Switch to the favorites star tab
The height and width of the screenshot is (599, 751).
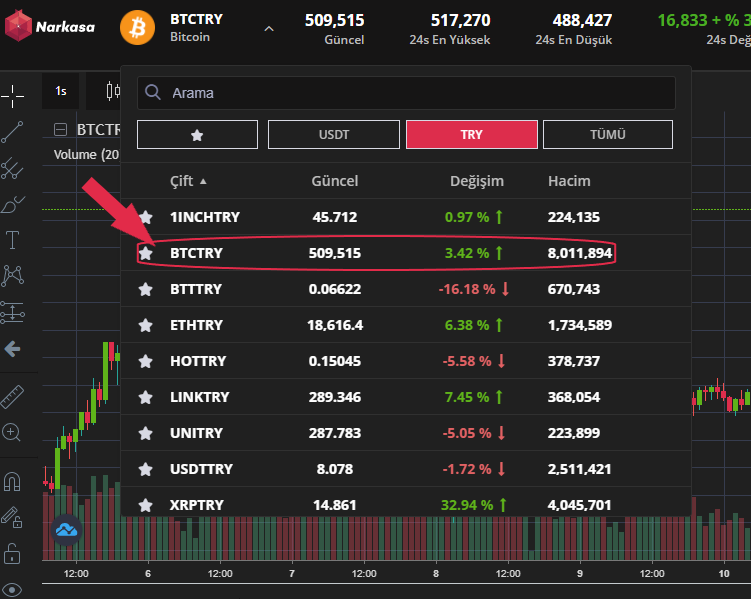(197, 135)
